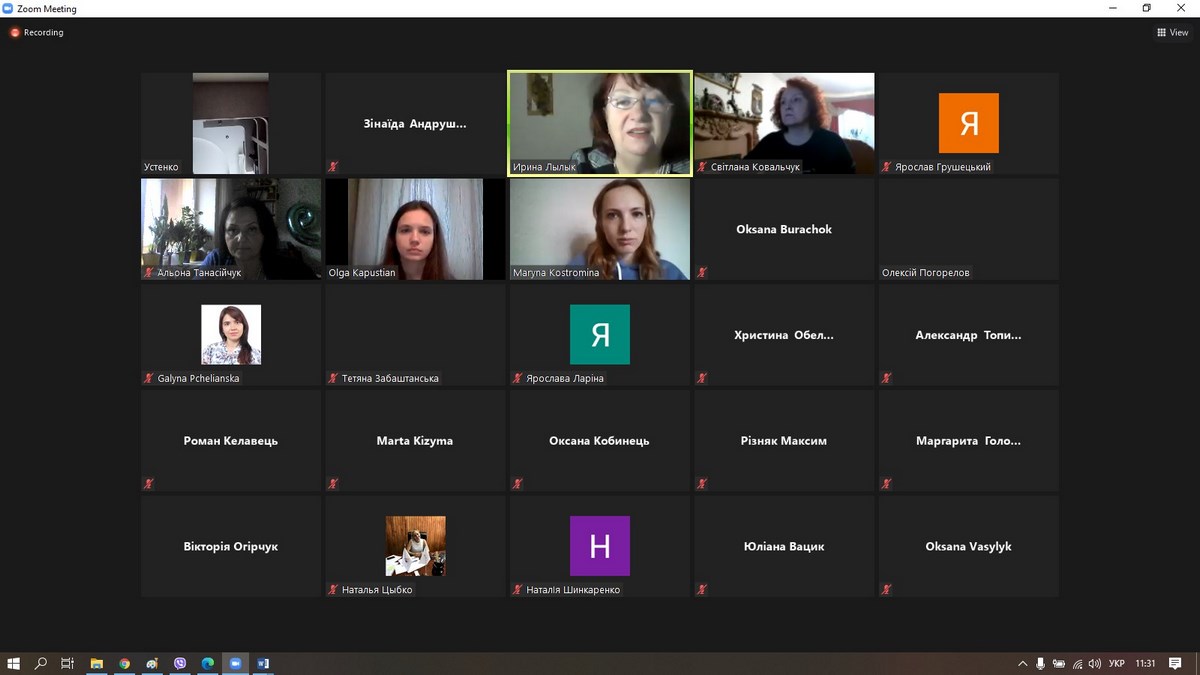1200x675 pixels.
Task: Click the red Recording indicator icon
Action: coord(15,32)
